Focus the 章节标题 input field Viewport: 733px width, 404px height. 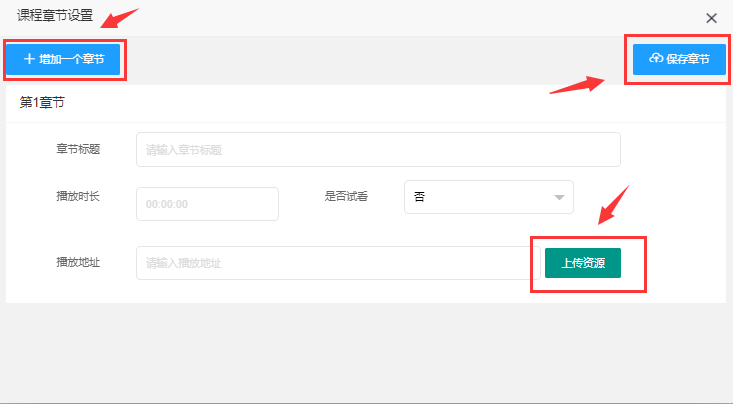click(x=378, y=150)
